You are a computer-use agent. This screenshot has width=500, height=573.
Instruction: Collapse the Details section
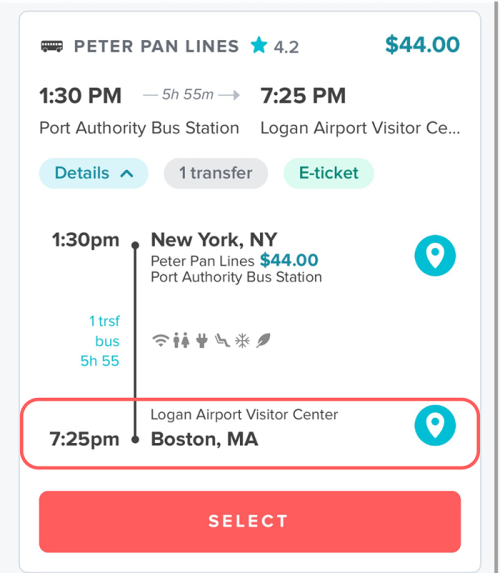coord(94,173)
